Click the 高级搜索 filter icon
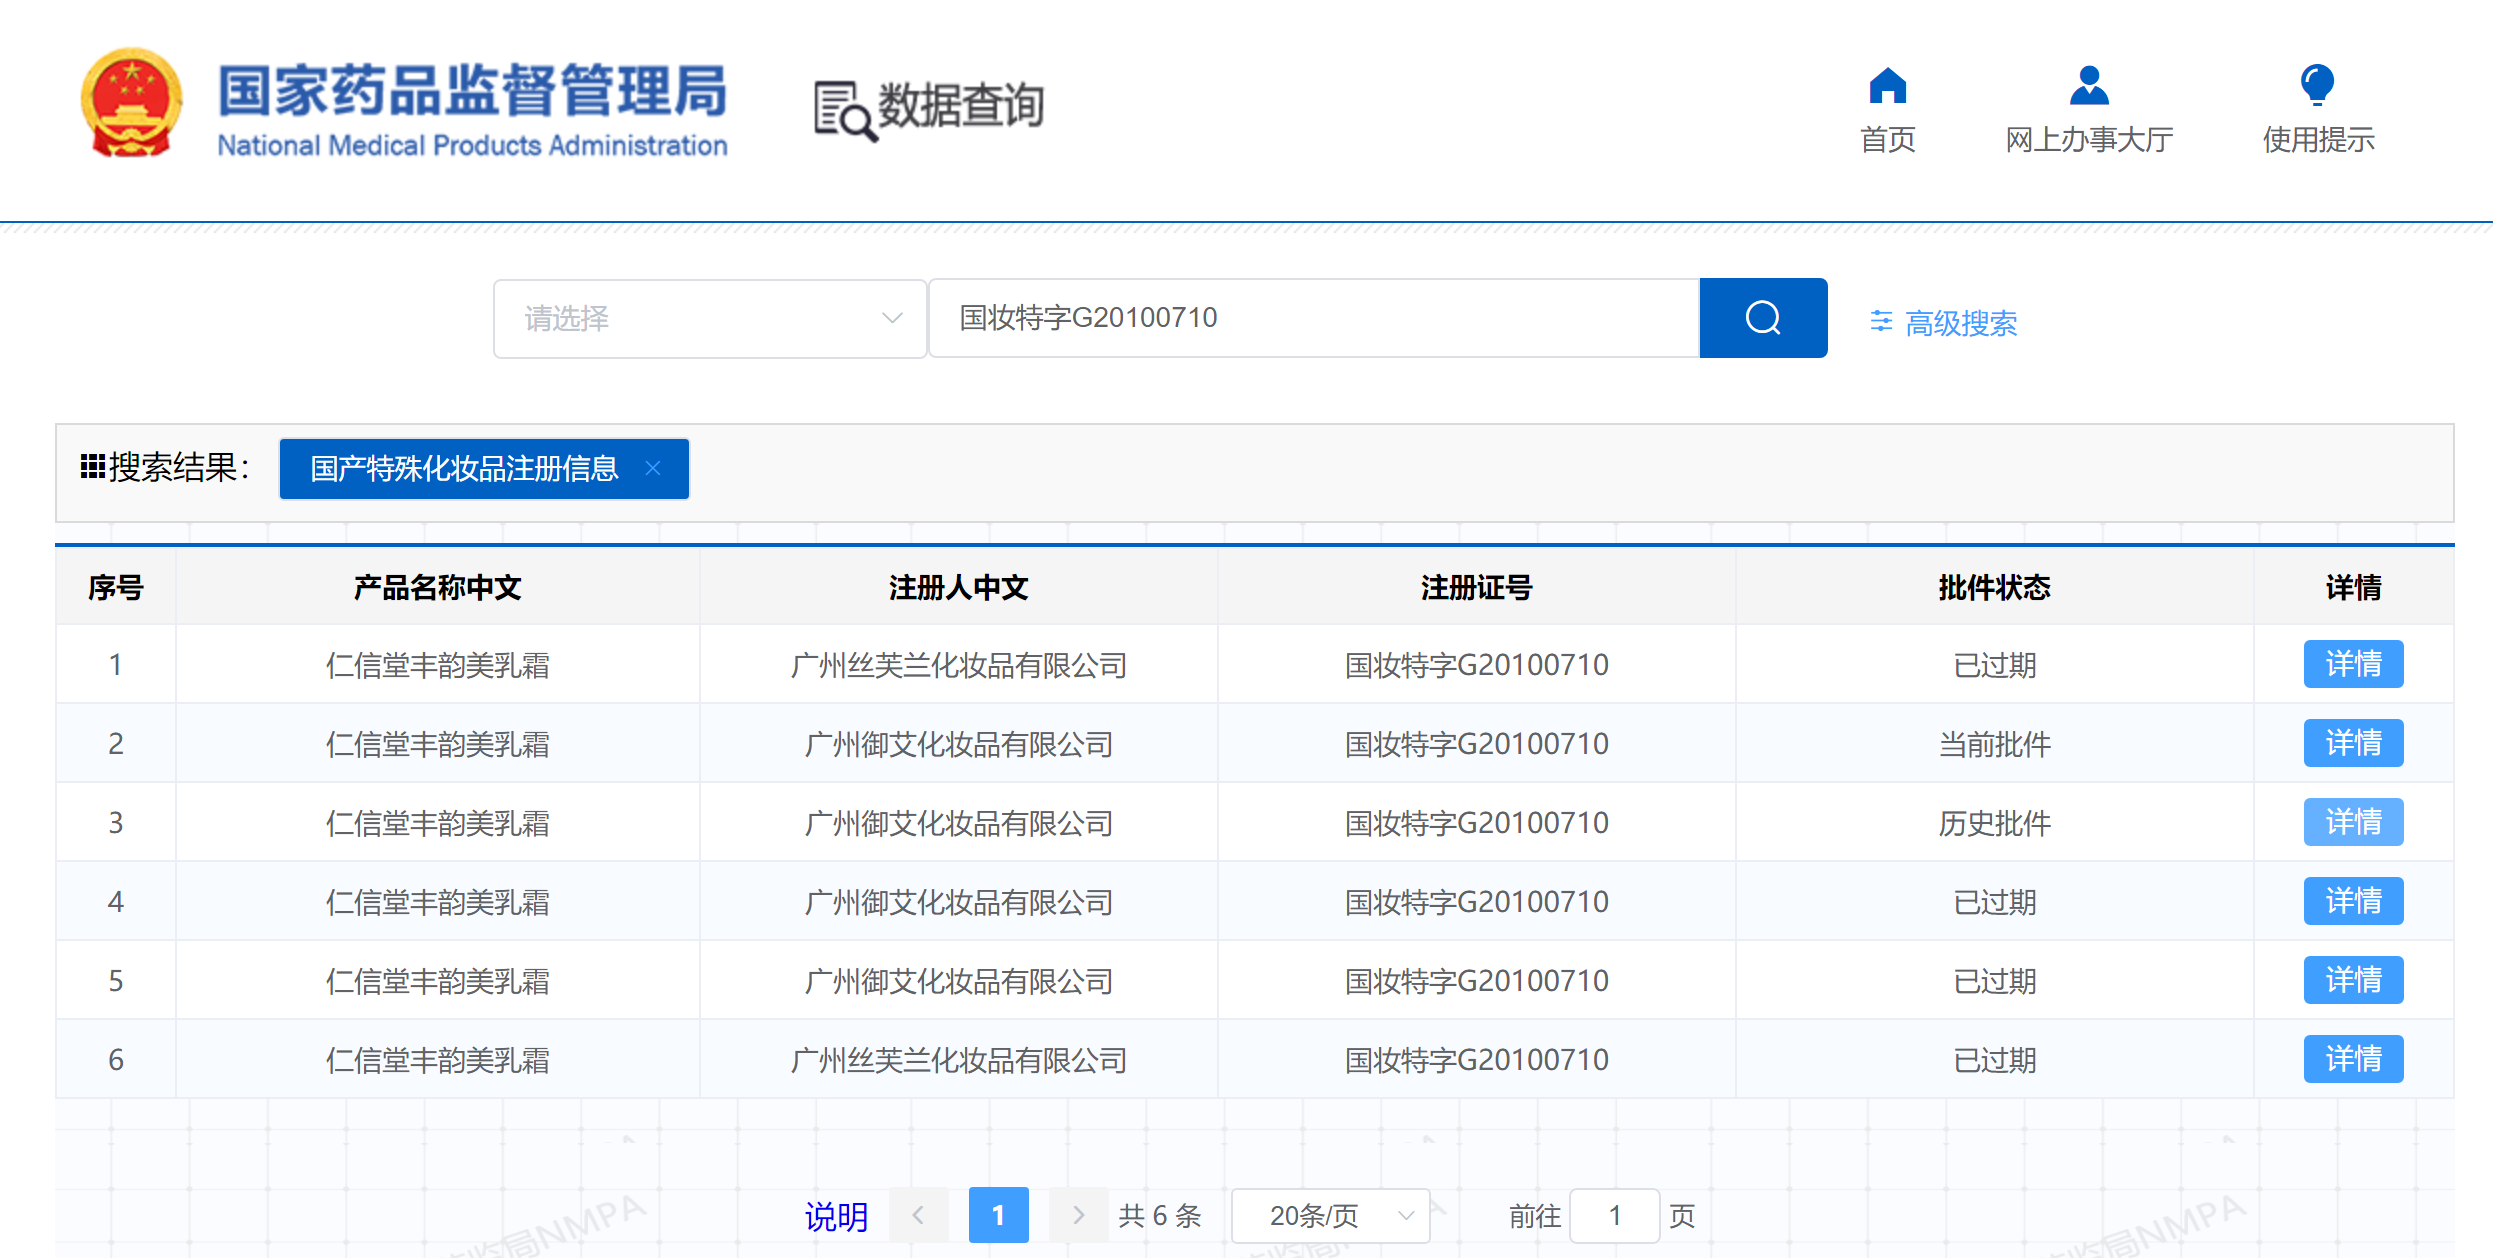Image resolution: width=2493 pixels, height=1258 pixels. 1881,322
